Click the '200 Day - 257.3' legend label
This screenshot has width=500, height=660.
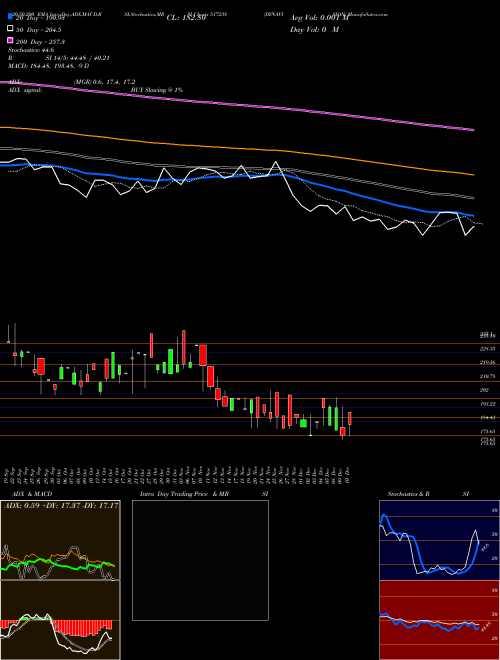(x=40, y=42)
